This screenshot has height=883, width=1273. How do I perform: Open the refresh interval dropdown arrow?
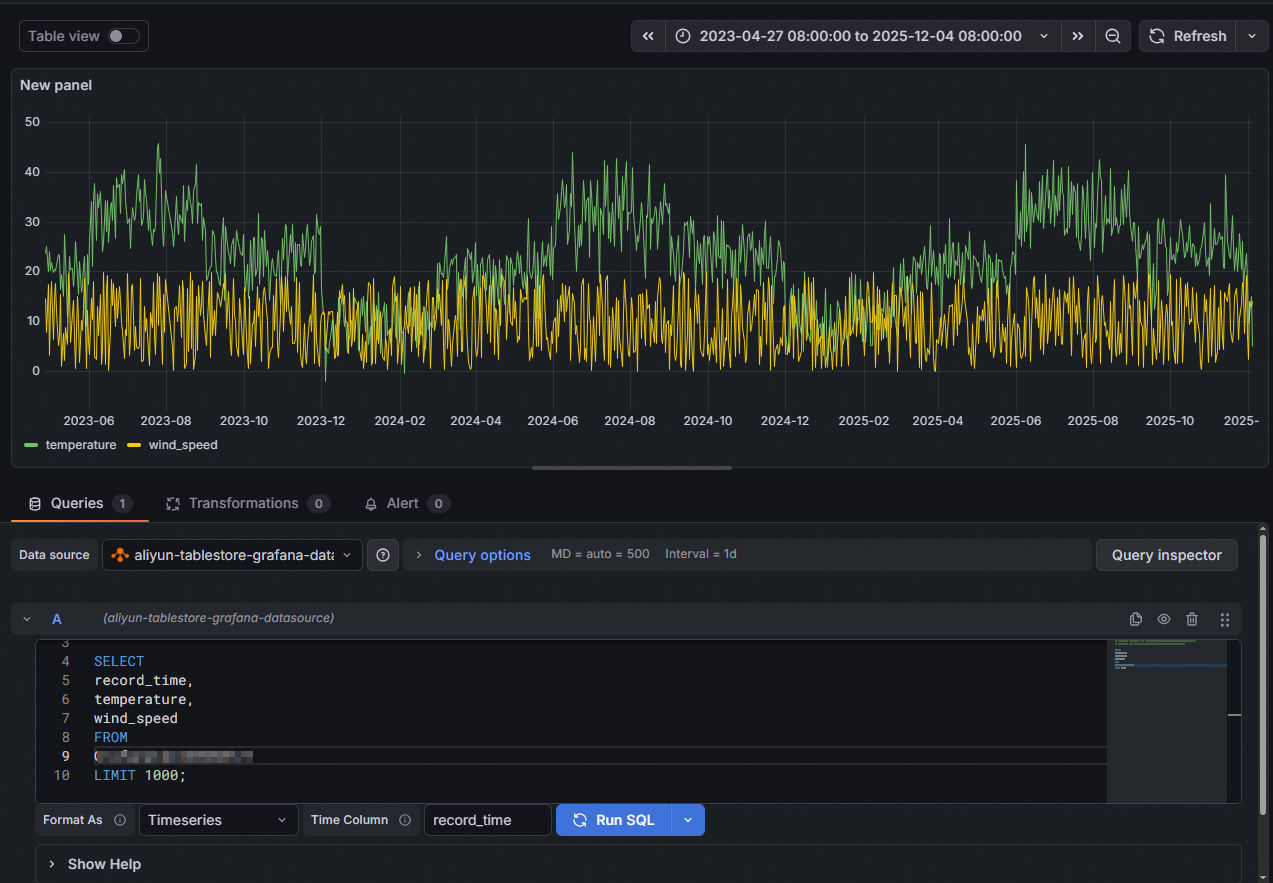[x=1252, y=36]
